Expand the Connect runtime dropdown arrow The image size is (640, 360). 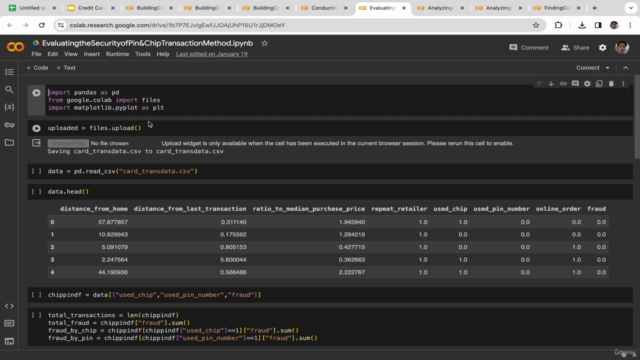pyautogui.click(x=607, y=68)
